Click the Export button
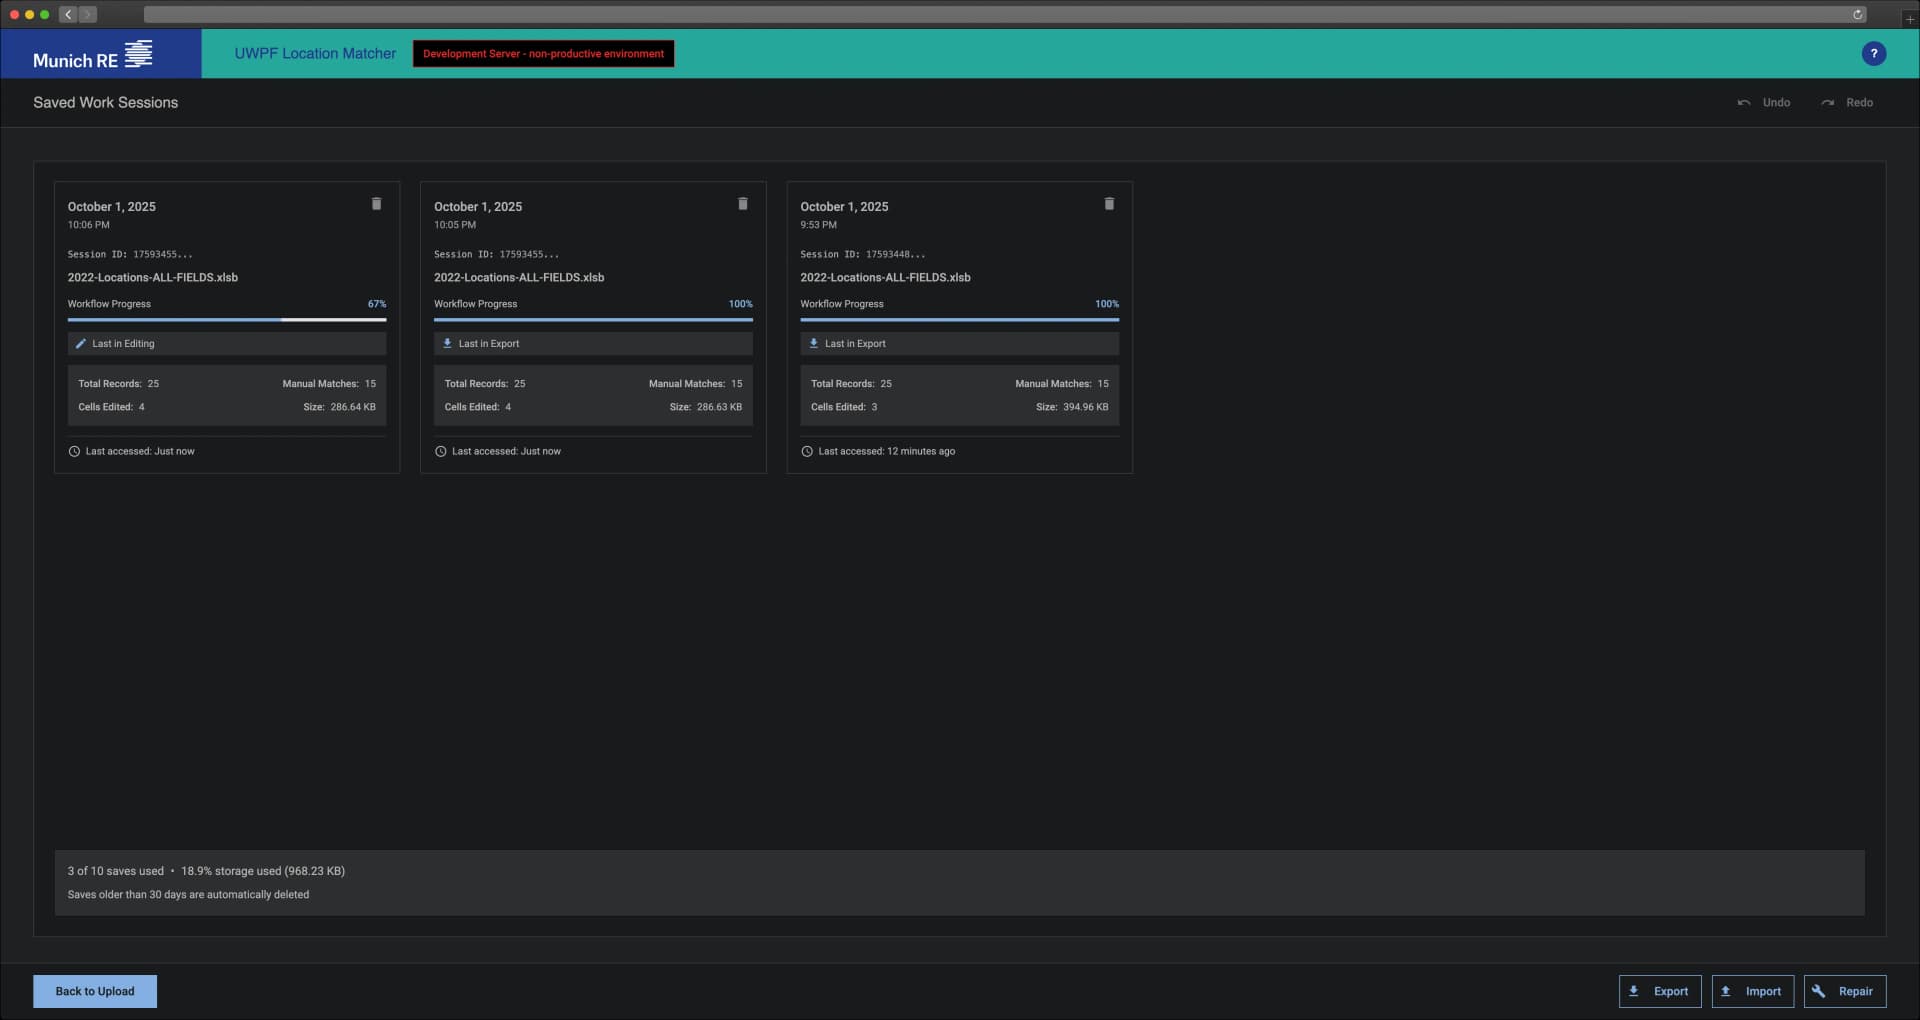Image resolution: width=1920 pixels, height=1020 pixels. (1659, 991)
